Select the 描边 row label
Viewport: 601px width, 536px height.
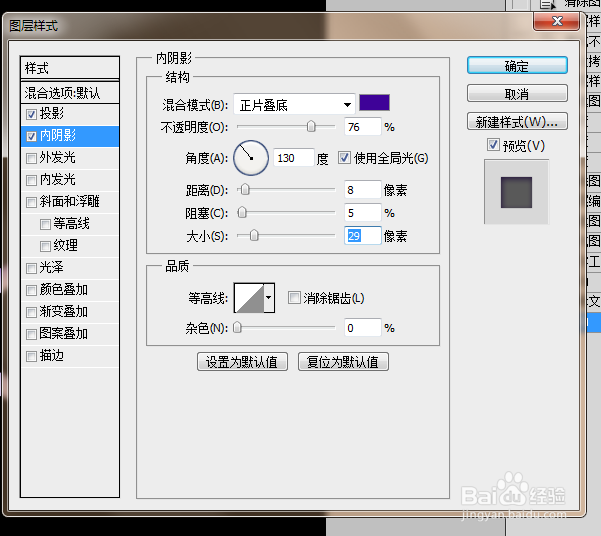pyautogui.click(x=52, y=356)
